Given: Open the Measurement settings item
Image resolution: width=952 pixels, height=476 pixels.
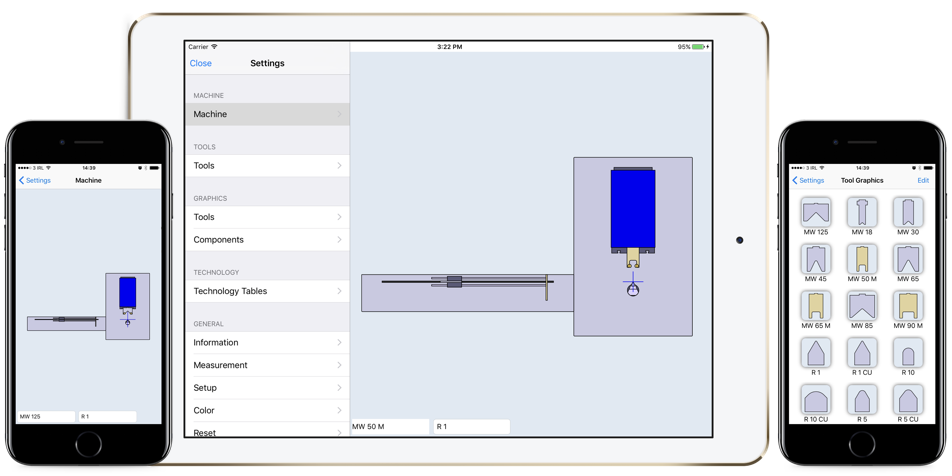Looking at the screenshot, I should point(266,365).
